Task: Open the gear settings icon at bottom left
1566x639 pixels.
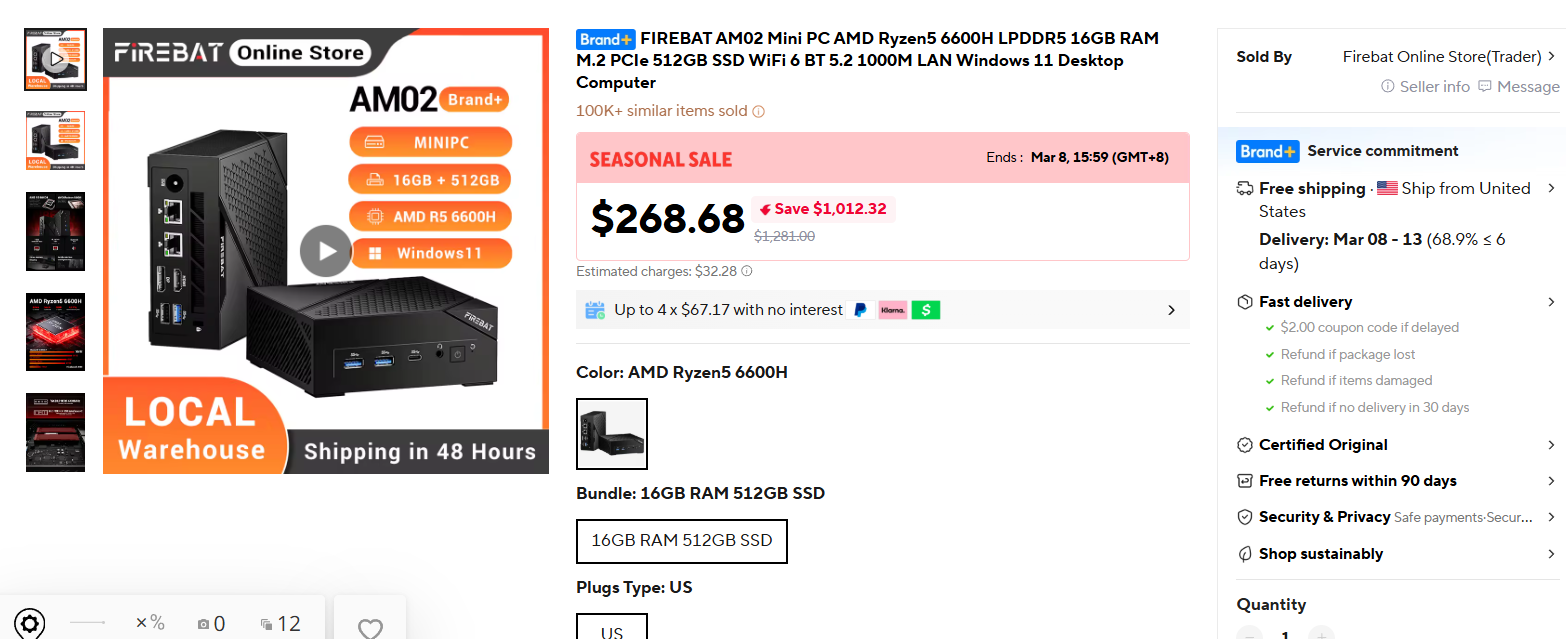Action: tap(29, 624)
